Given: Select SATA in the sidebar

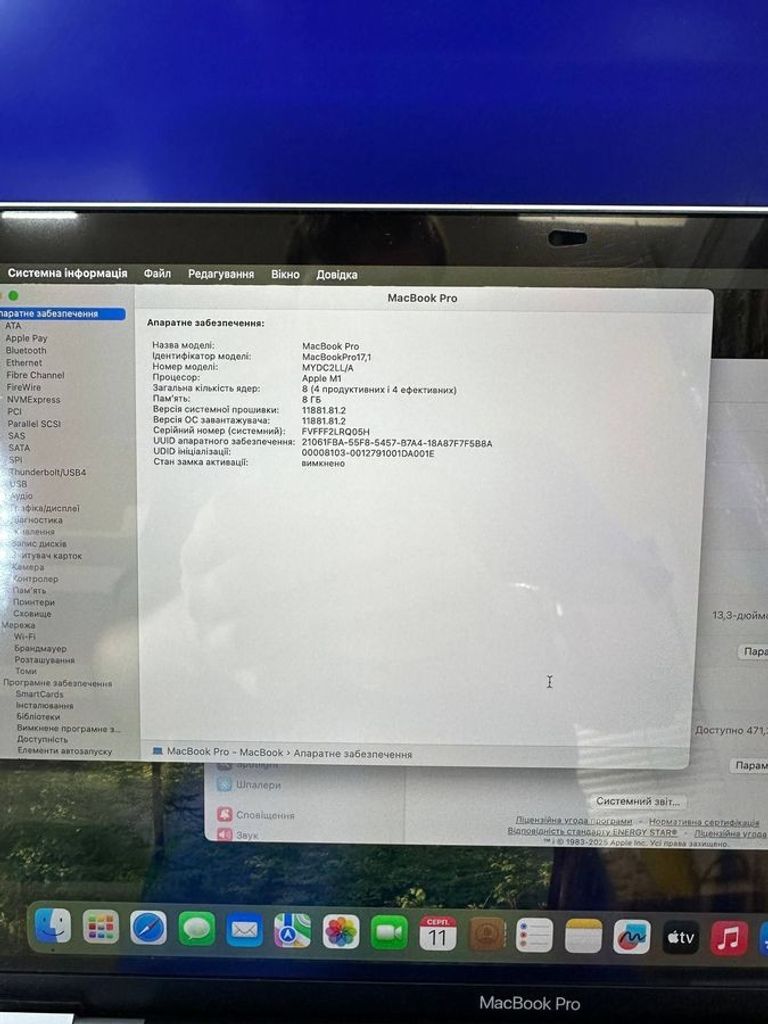Looking at the screenshot, I should (x=19, y=448).
